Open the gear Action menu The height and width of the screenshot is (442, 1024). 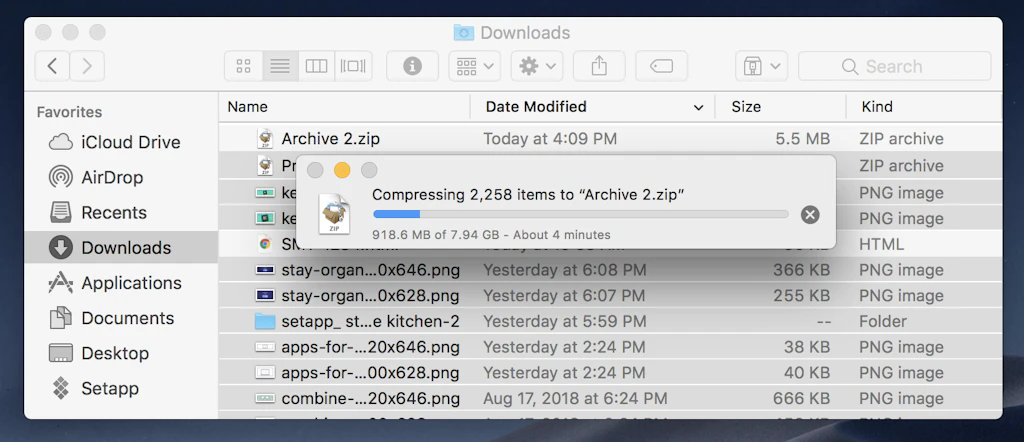click(537, 66)
